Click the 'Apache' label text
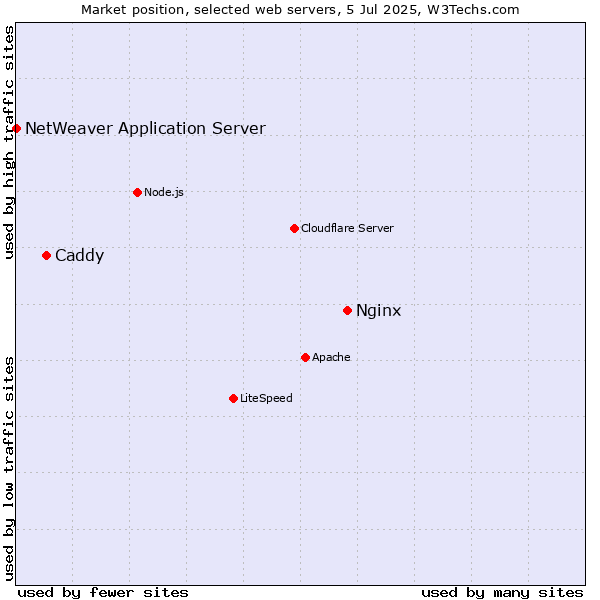This screenshot has width=600, height=600. [x=331, y=357]
